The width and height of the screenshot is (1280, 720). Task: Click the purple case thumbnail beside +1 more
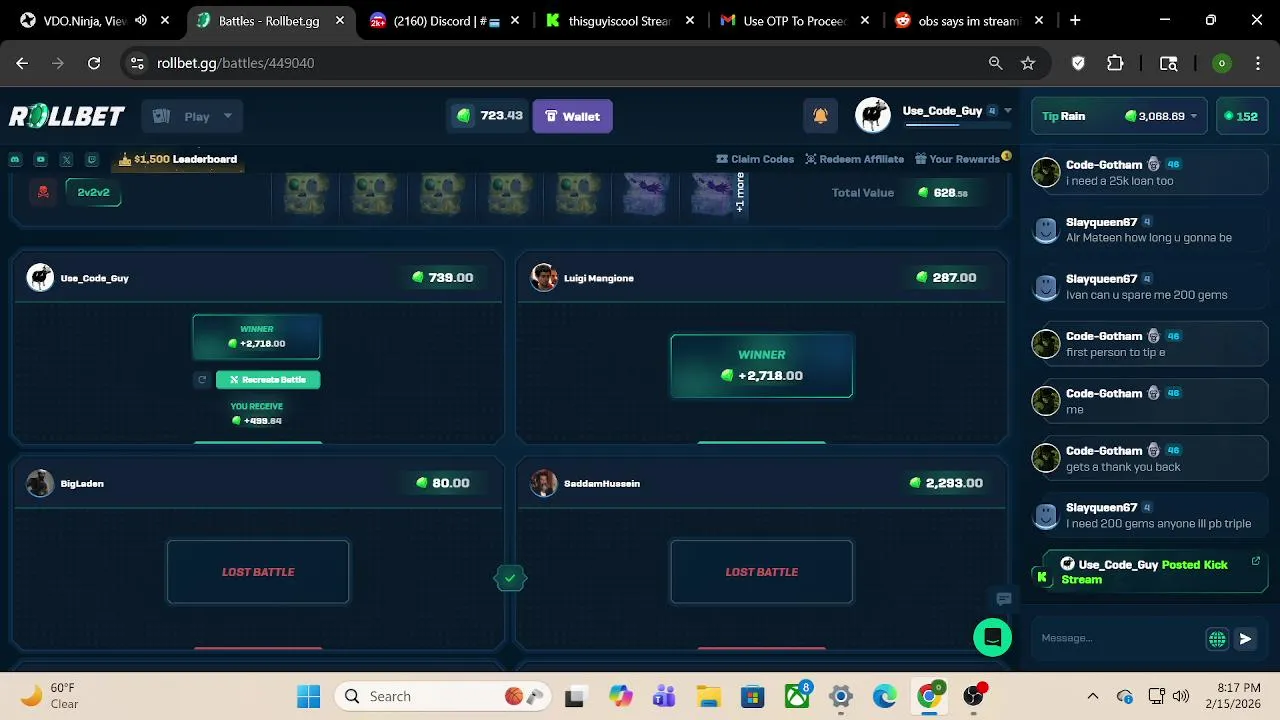click(x=713, y=192)
